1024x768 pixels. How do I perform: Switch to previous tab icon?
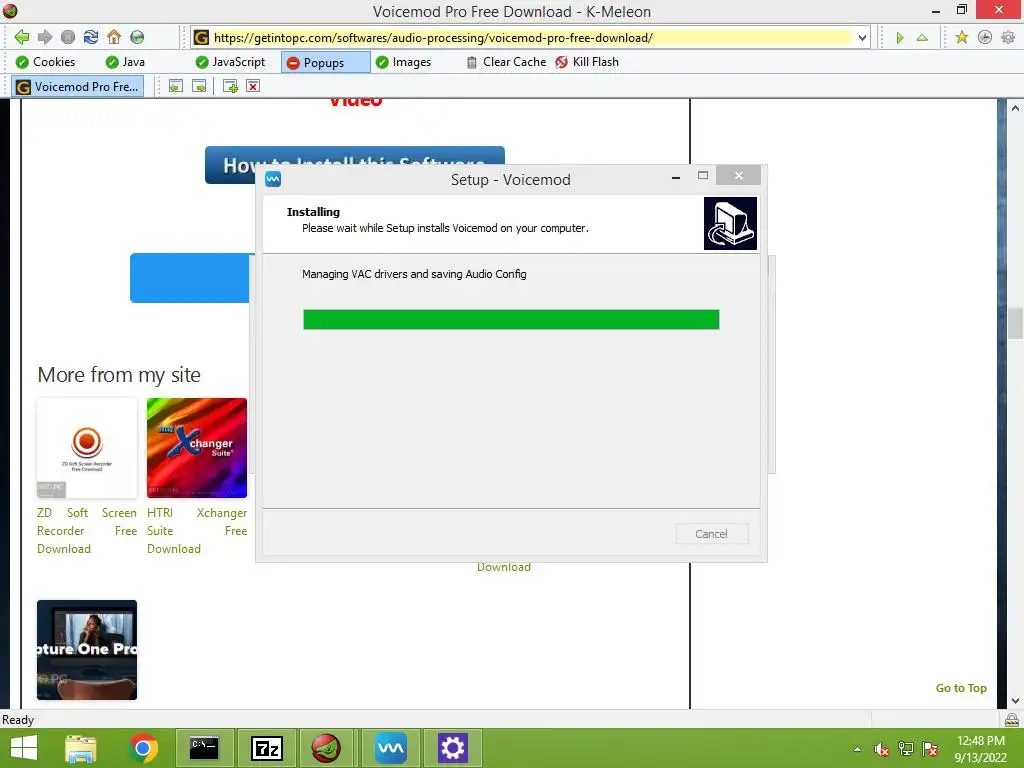(x=176, y=86)
